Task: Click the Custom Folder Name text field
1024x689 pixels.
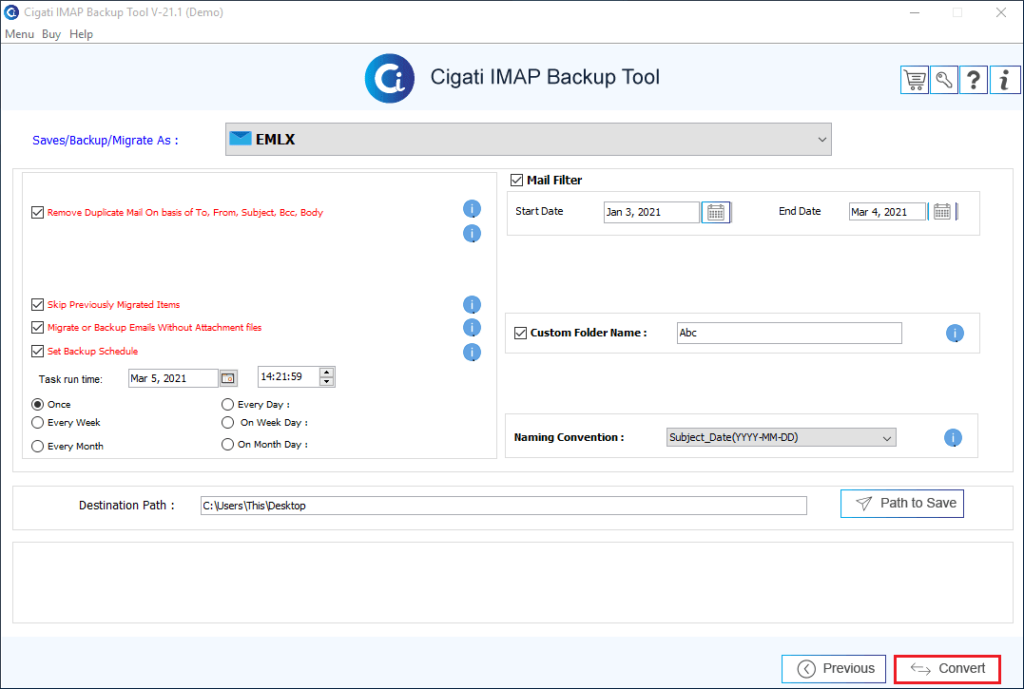Action: point(789,333)
